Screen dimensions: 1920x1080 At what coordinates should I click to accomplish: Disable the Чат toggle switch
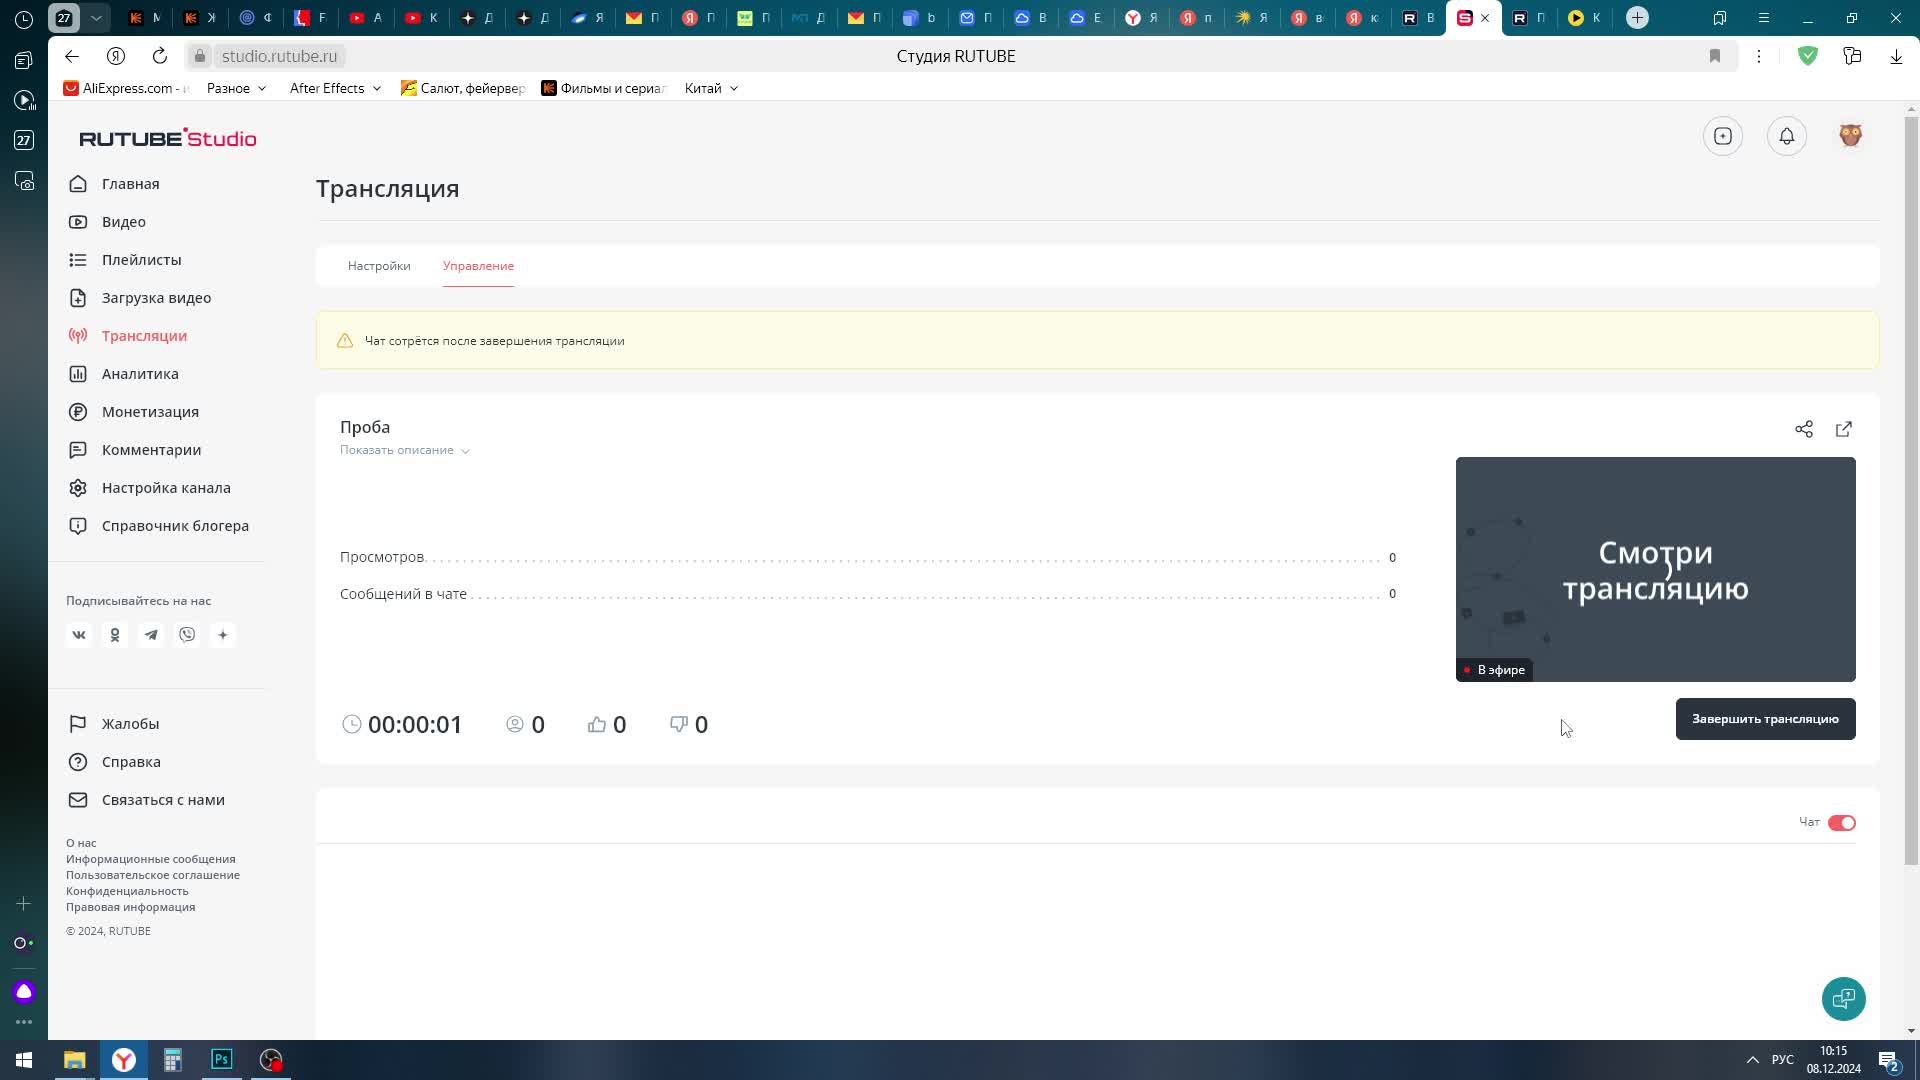[1841, 823]
